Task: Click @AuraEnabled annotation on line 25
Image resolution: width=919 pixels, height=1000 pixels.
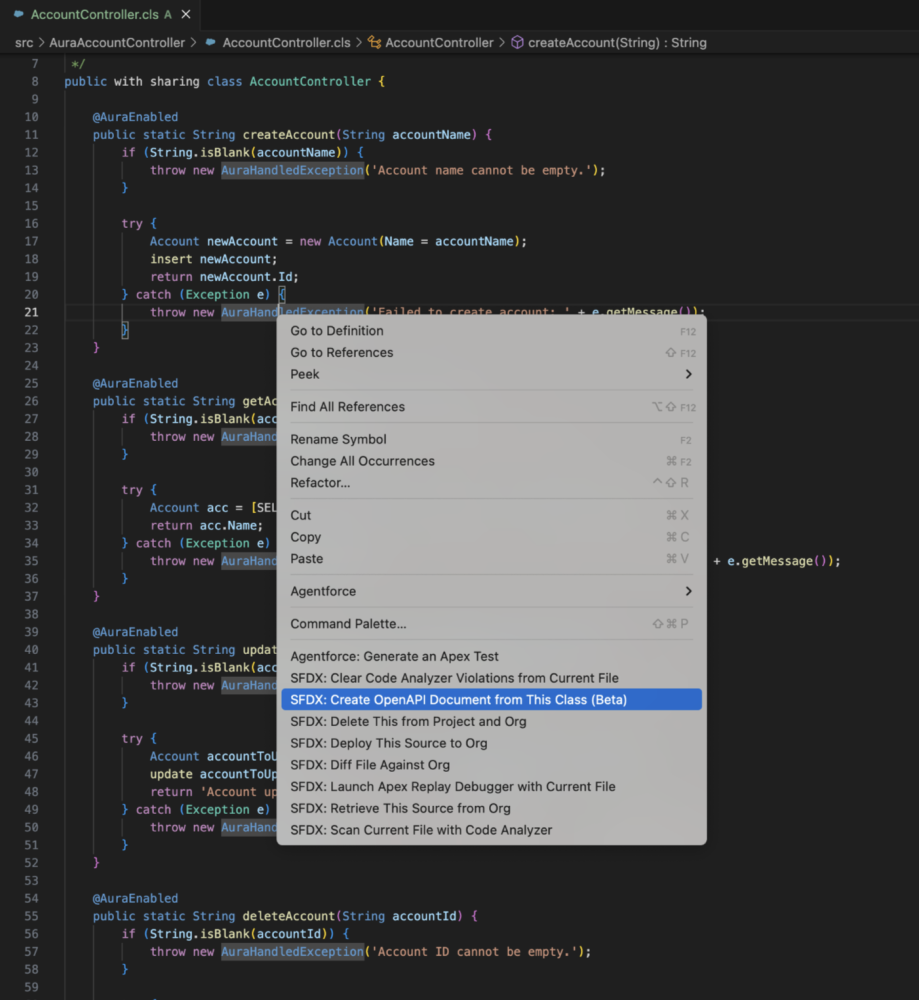Action: point(135,383)
